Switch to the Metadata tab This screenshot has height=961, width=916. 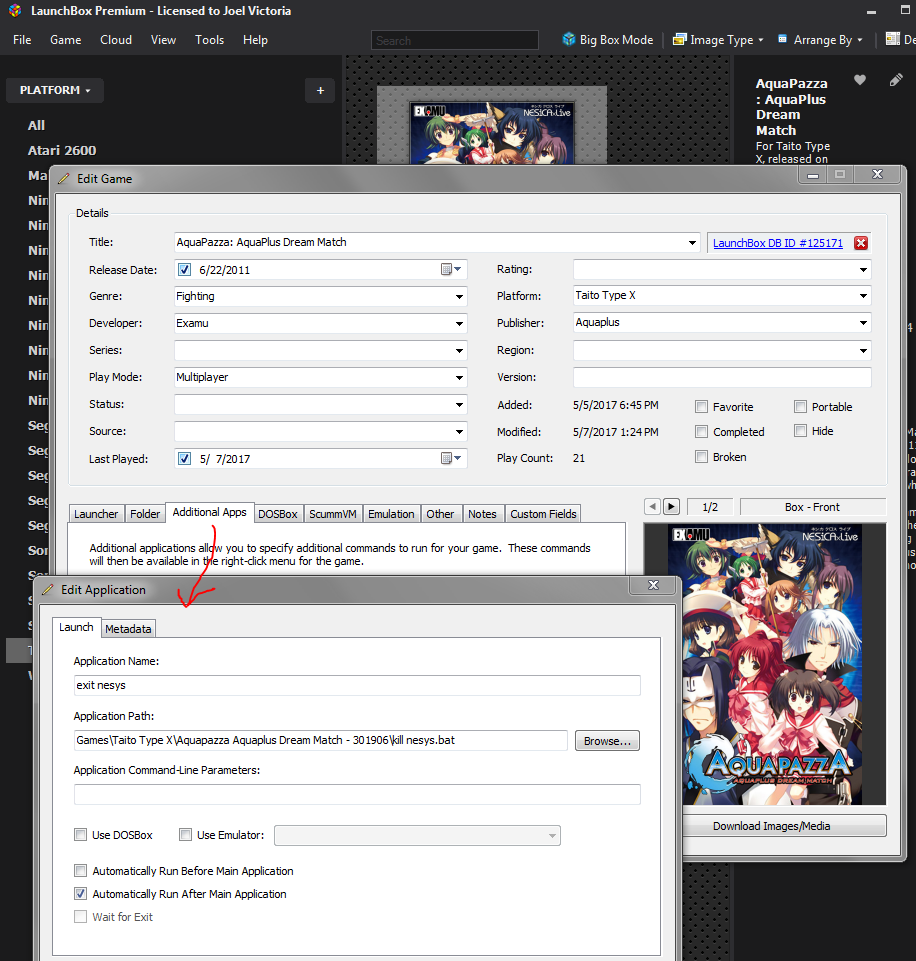128,629
